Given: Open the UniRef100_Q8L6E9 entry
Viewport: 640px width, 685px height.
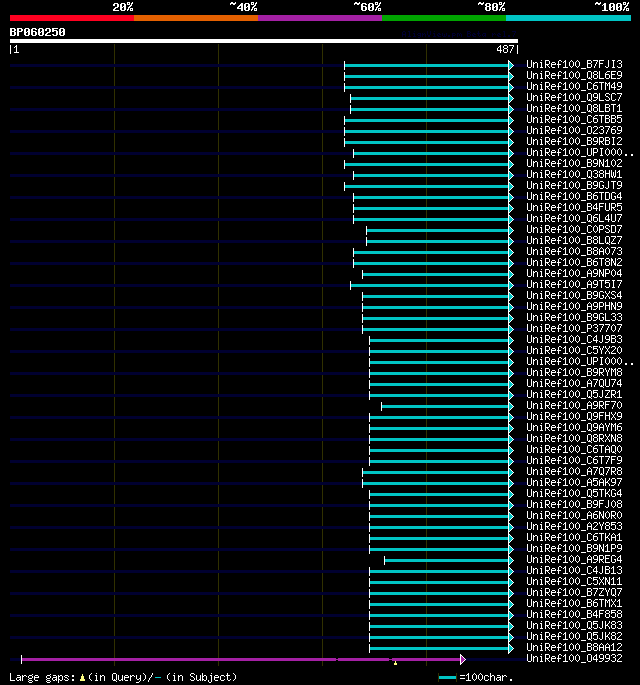Looking at the screenshot, I should click(574, 76).
